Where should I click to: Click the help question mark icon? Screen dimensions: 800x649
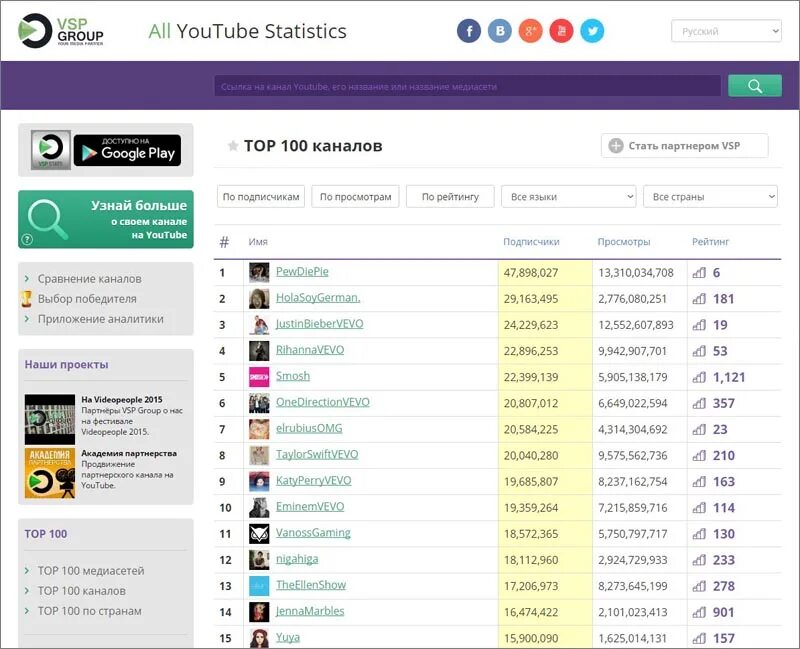click(27, 239)
